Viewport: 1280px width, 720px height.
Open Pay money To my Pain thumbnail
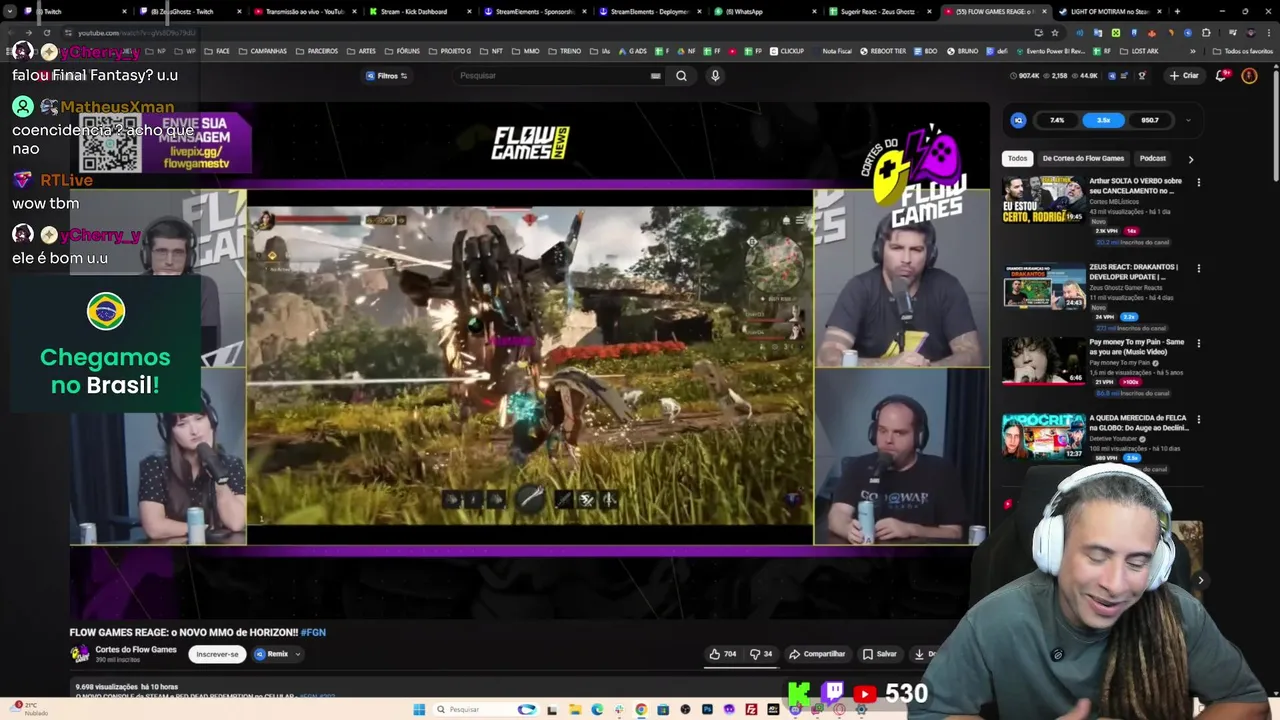point(1044,361)
